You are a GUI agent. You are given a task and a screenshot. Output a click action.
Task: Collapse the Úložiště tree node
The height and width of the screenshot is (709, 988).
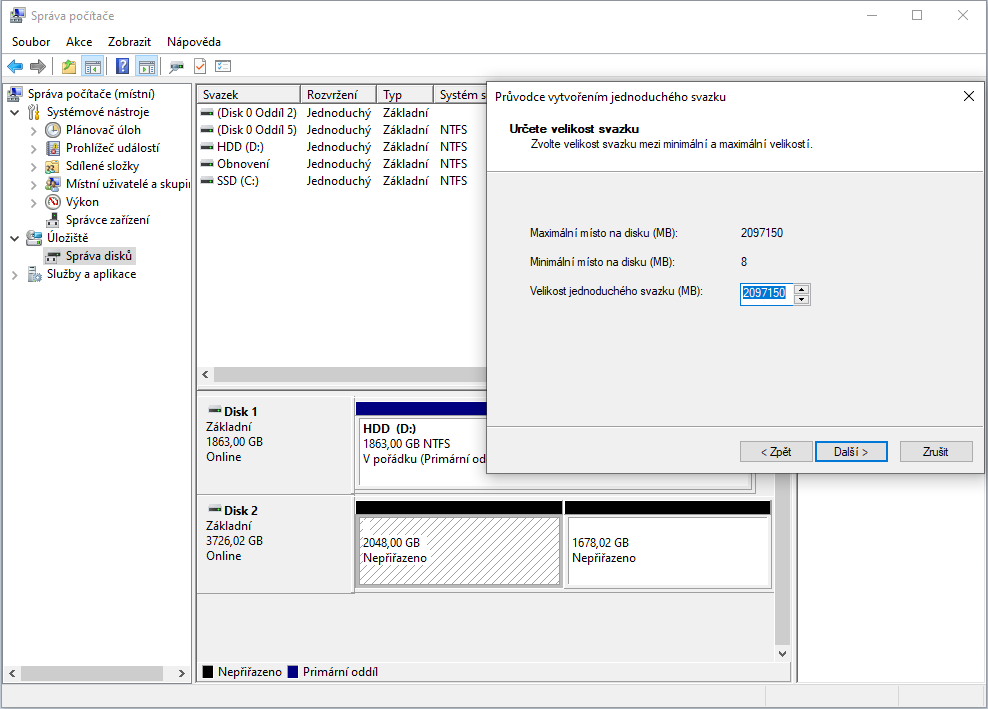coord(15,238)
